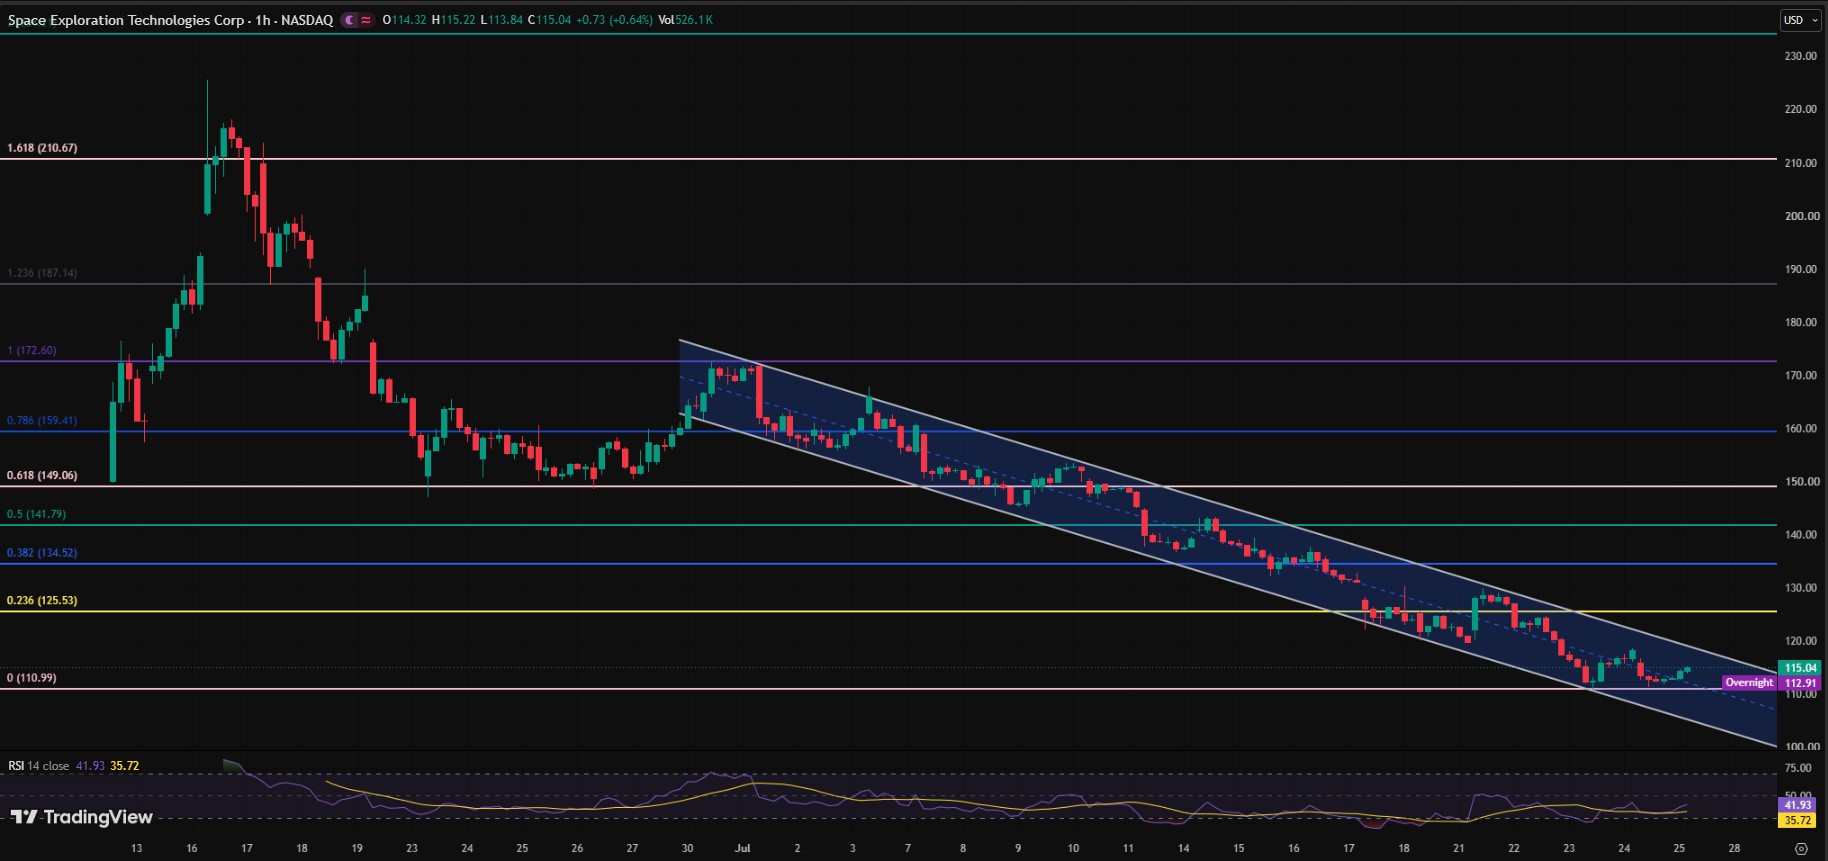Click the Jul label on the time axis
This screenshot has width=1828, height=861.
coord(742,848)
